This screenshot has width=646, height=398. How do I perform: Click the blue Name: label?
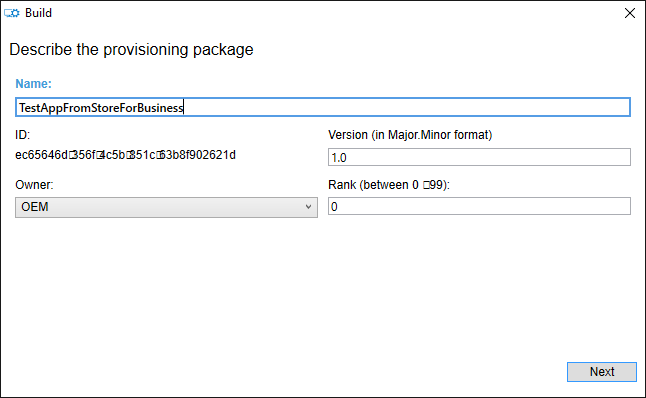tap(33, 84)
